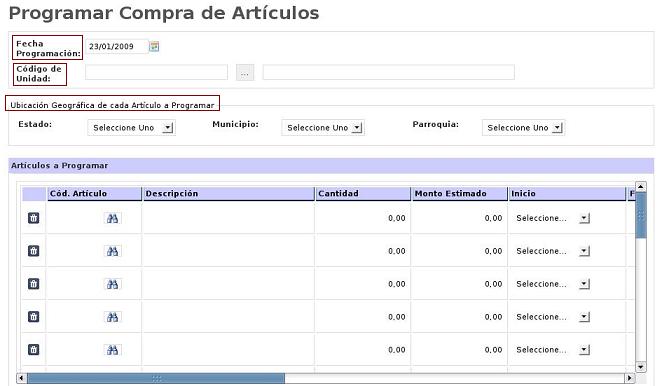Search article using binoculars in first row
658x386 pixels.
tap(112, 218)
